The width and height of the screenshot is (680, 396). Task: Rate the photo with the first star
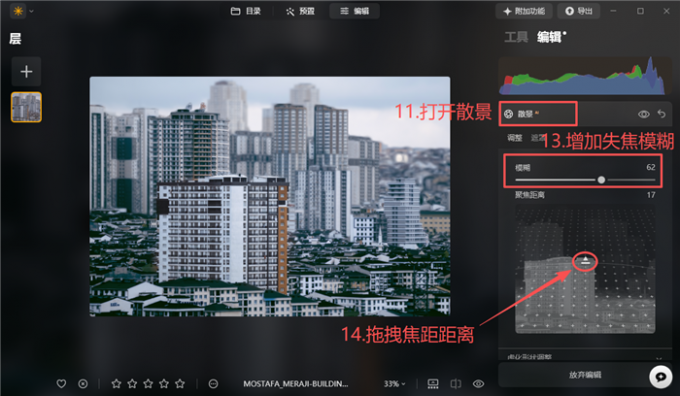[116, 383]
